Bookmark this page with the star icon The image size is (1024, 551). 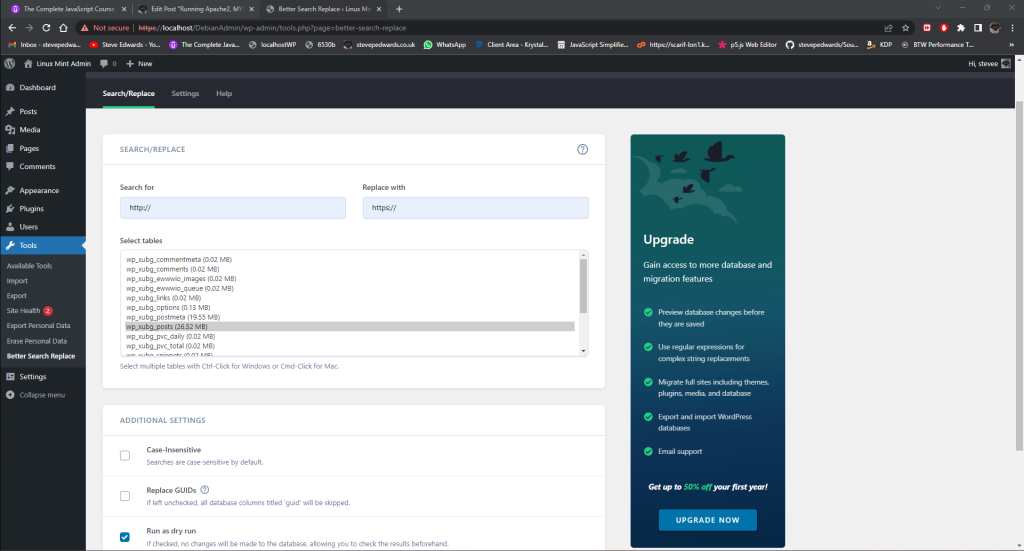pyautogui.click(x=905, y=28)
